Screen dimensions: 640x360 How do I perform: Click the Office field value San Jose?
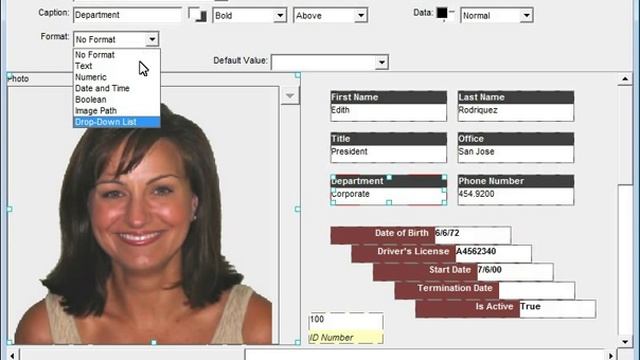tap(516, 154)
